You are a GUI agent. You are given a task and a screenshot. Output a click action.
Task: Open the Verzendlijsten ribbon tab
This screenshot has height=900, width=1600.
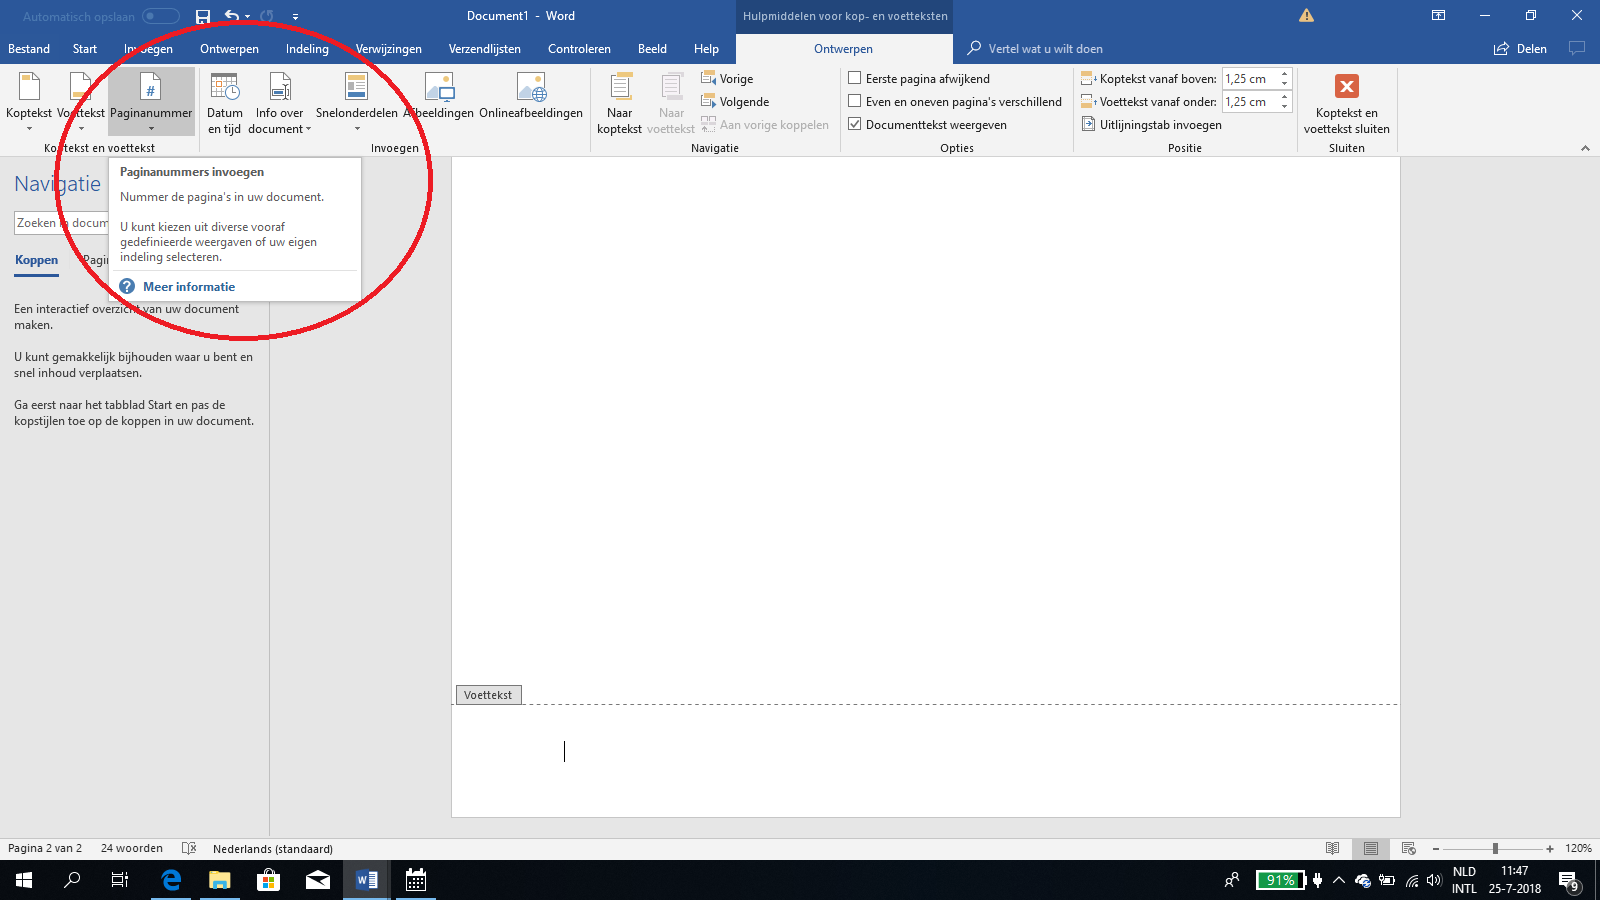click(x=484, y=49)
